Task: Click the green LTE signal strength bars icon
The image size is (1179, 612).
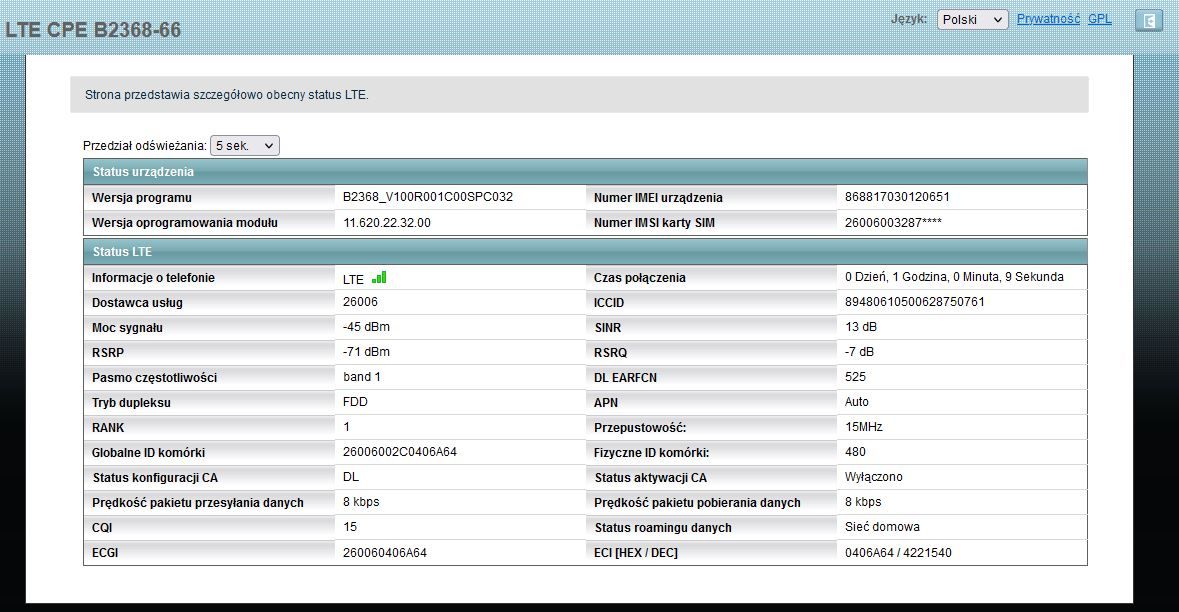Action: click(x=379, y=277)
